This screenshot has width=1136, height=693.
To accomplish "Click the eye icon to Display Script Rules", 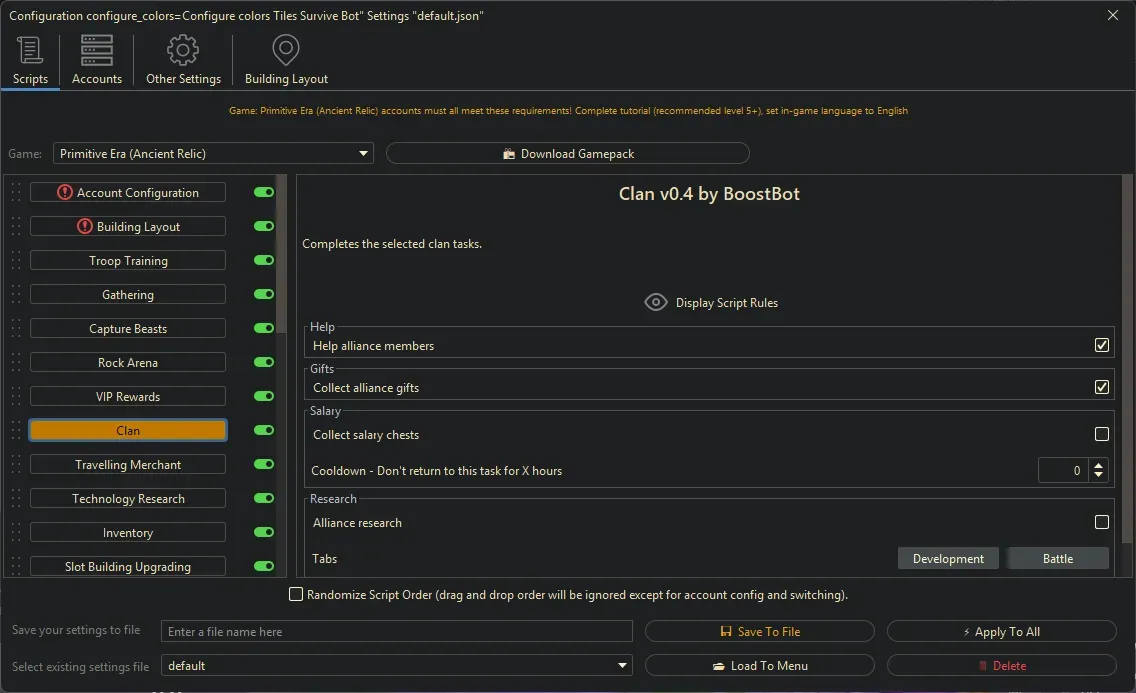I will (x=656, y=301).
